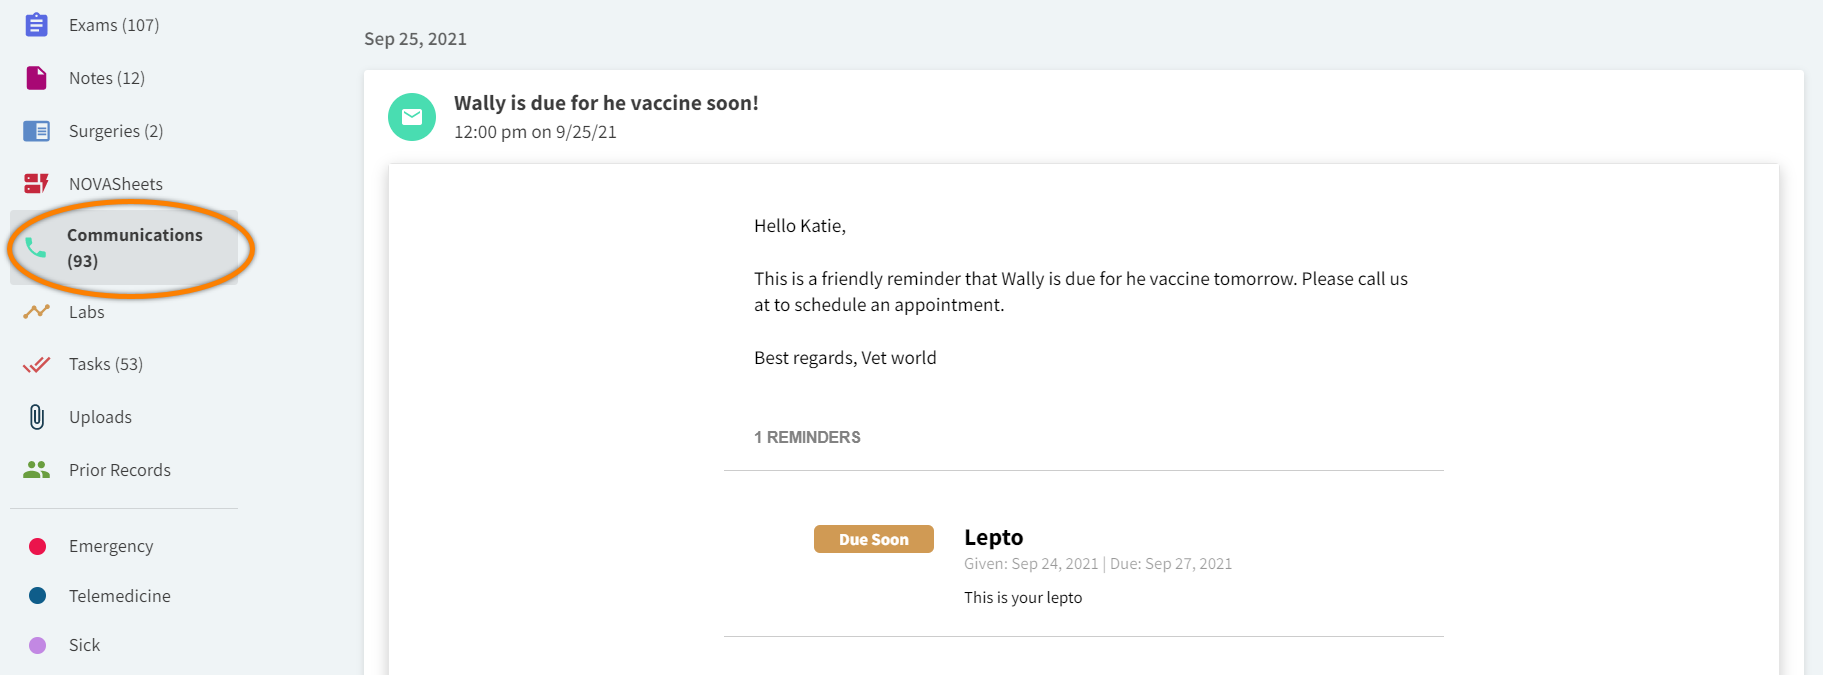This screenshot has width=1823, height=675.
Task: Select the red Emergency color dot
Action: click(x=38, y=546)
